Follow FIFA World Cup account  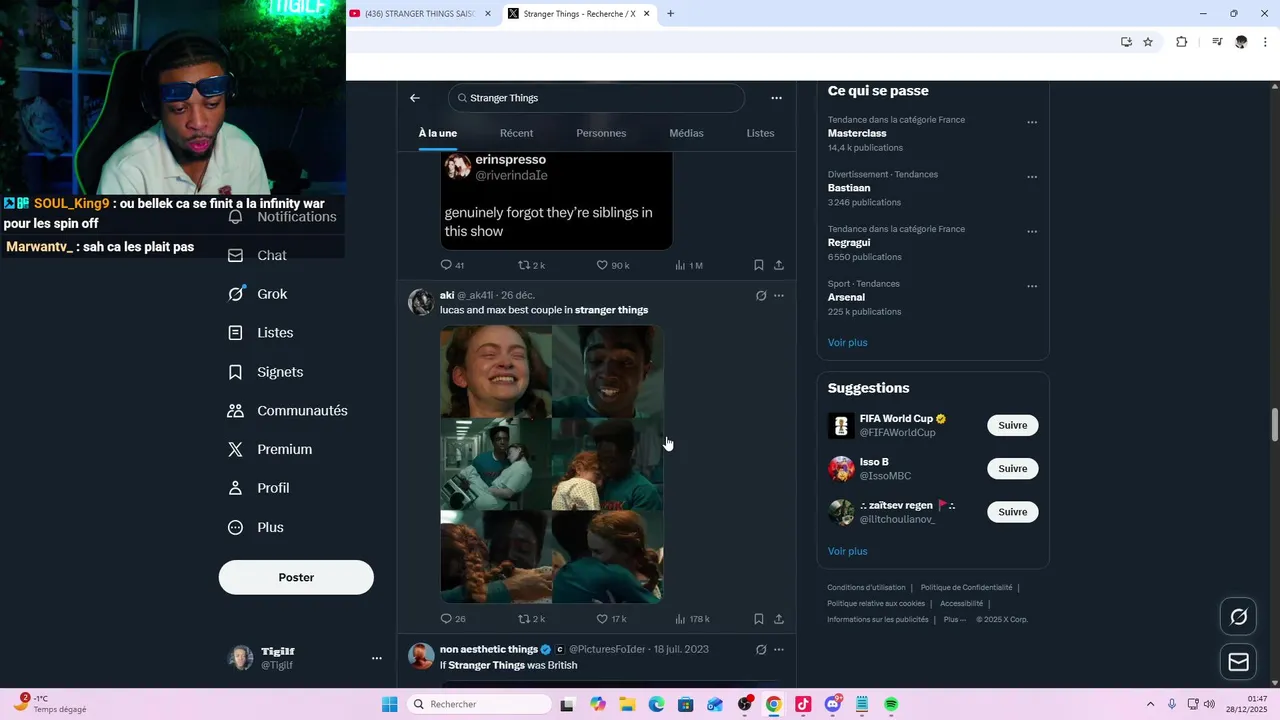tap(1012, 426)
